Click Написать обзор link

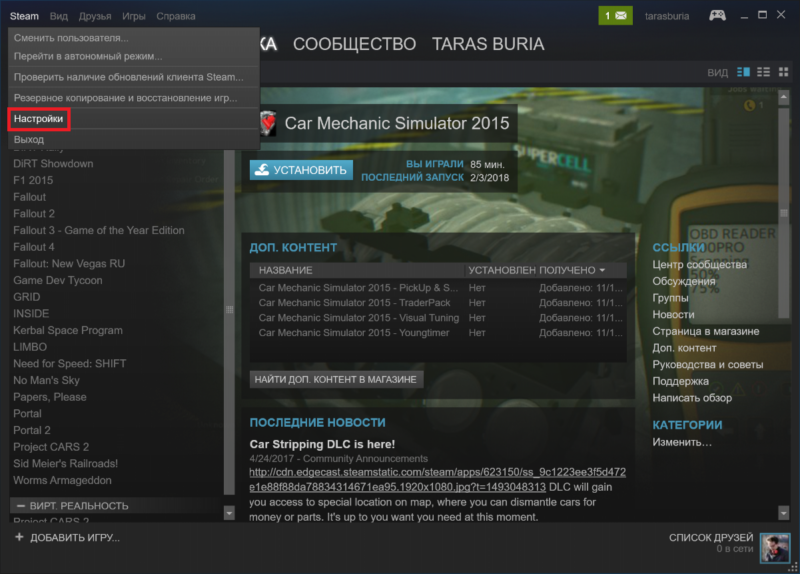[x=692, y=398]
